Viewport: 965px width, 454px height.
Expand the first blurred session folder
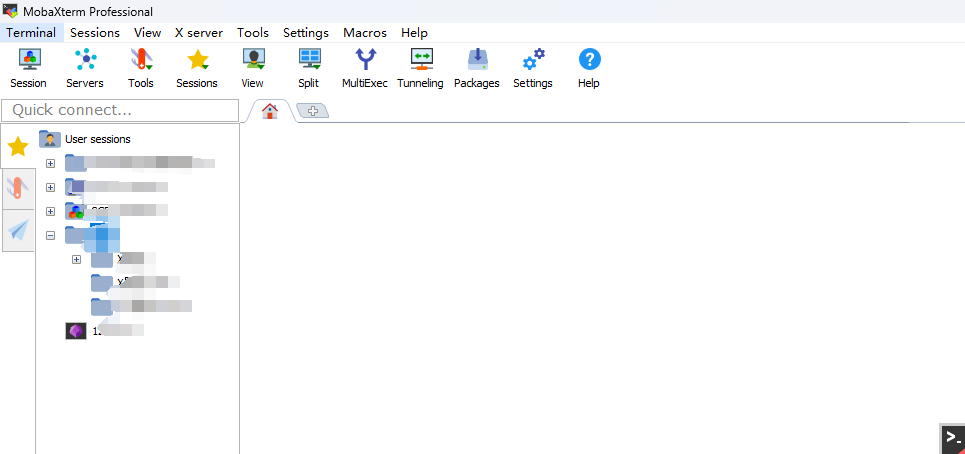[50, 164]
